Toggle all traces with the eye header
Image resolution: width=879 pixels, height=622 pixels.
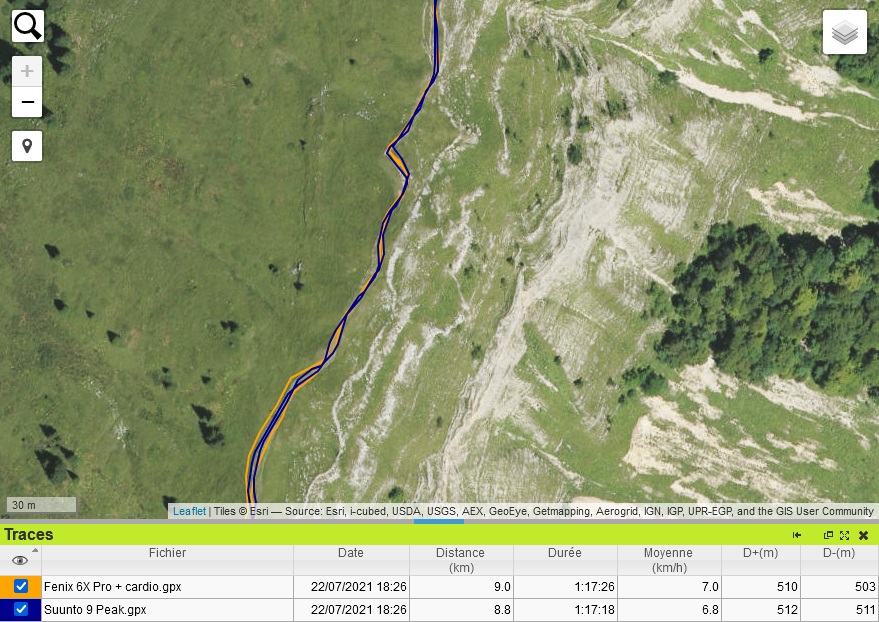click(20, 560)
